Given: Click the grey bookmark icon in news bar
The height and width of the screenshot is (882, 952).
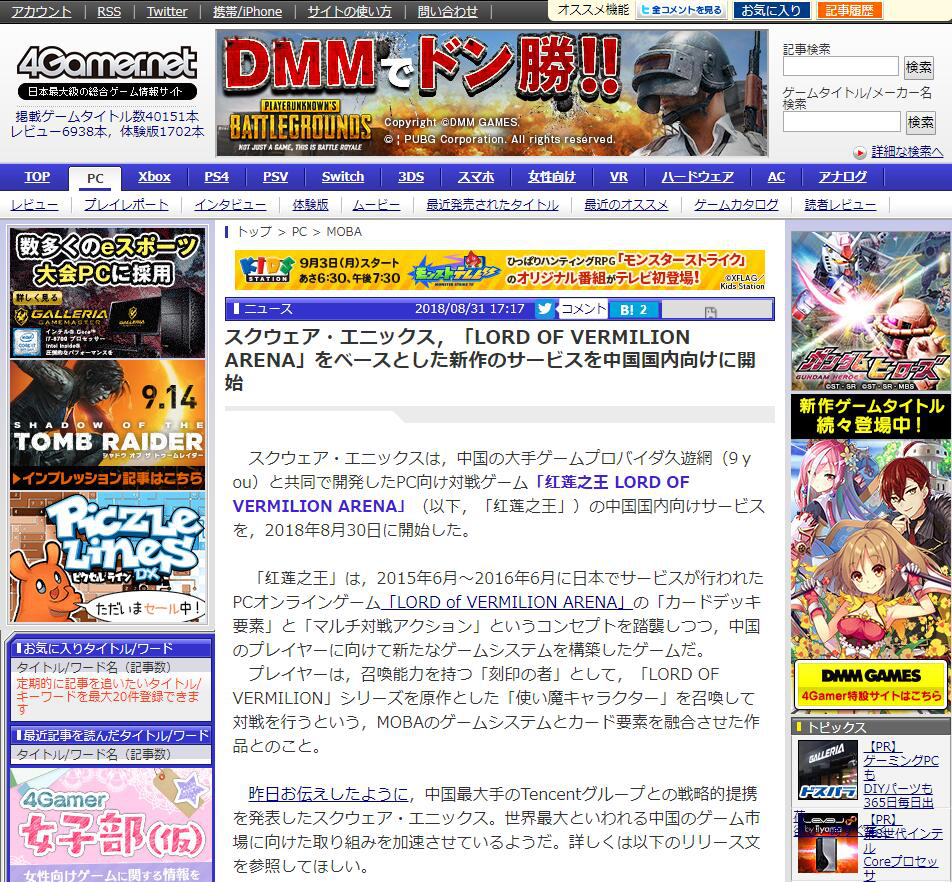Looking at the screenshot, I should tap(710, 311).
